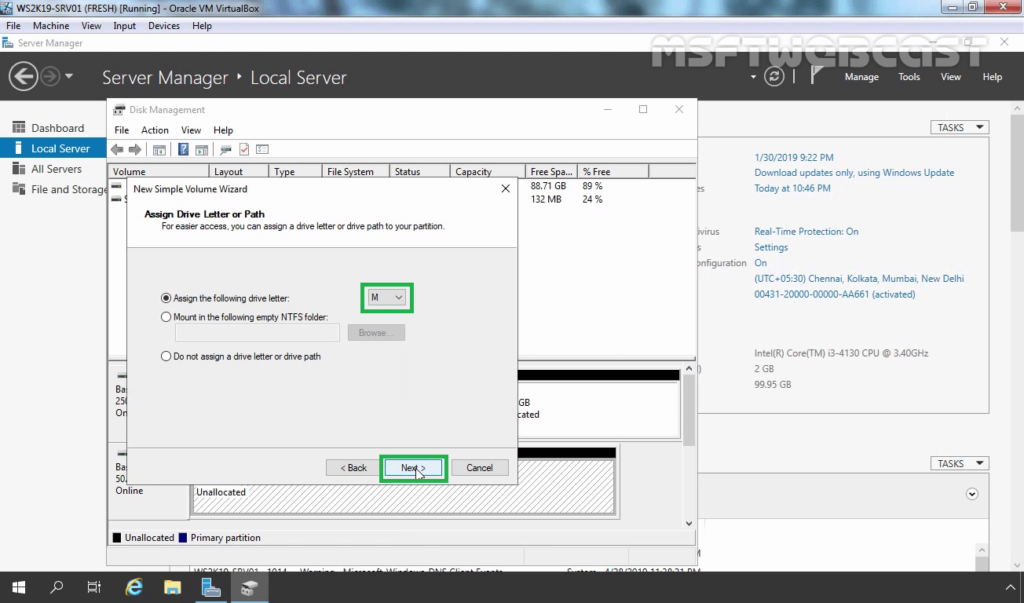The image size is (1024, 603).
Task: Switch to Disk Management taskbar icon
Action: pos(249,587)
